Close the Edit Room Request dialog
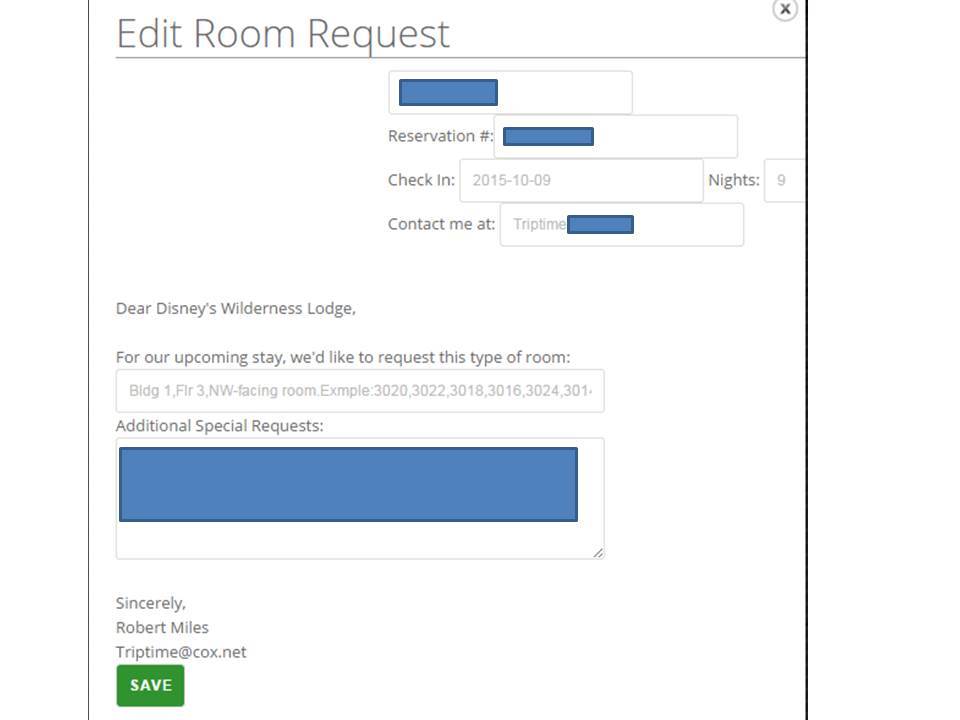The image size is (960, 720). pyautogui.click(x=785, y=9)
